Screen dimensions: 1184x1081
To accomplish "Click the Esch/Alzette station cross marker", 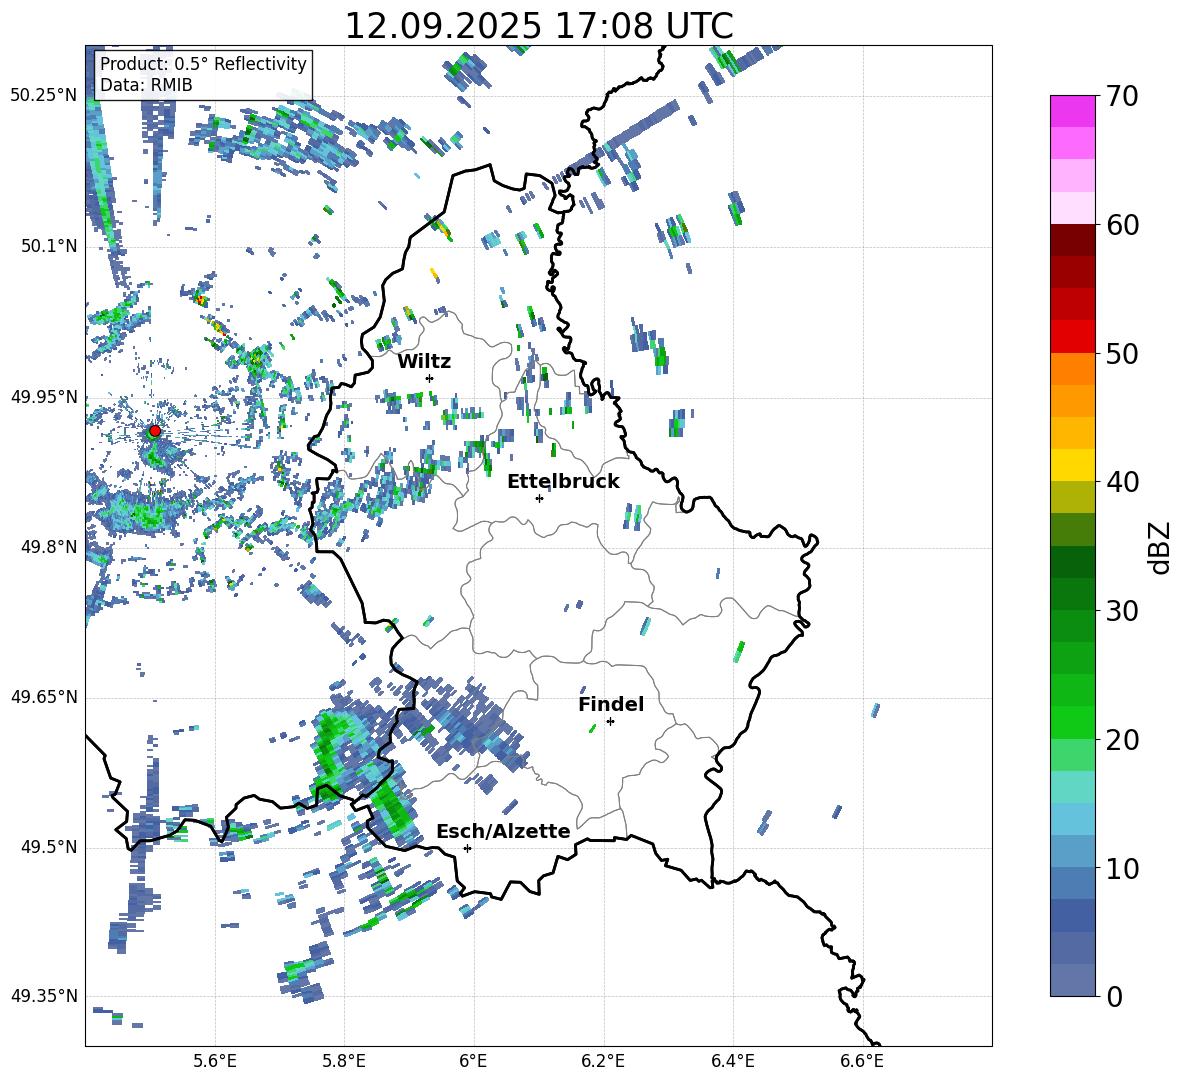I will coord(467,848).
